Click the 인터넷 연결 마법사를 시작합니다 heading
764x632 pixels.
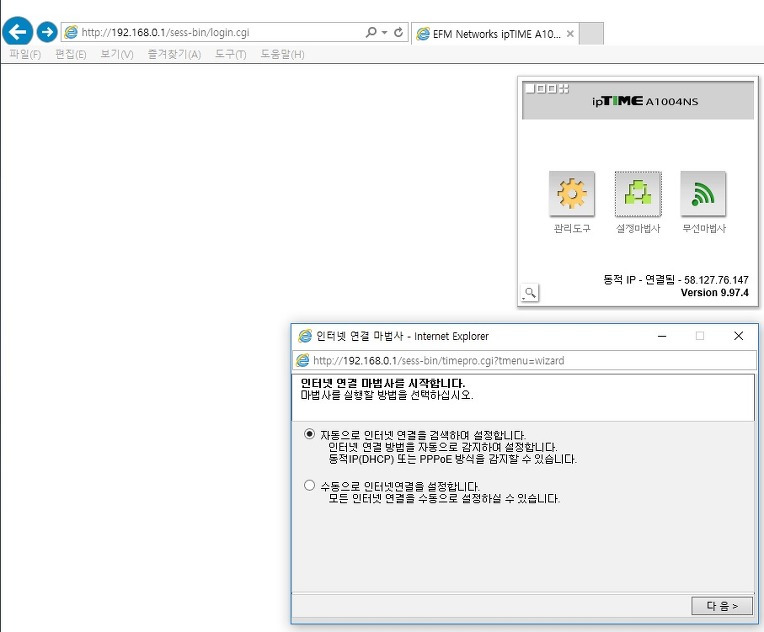pos(383,383)
